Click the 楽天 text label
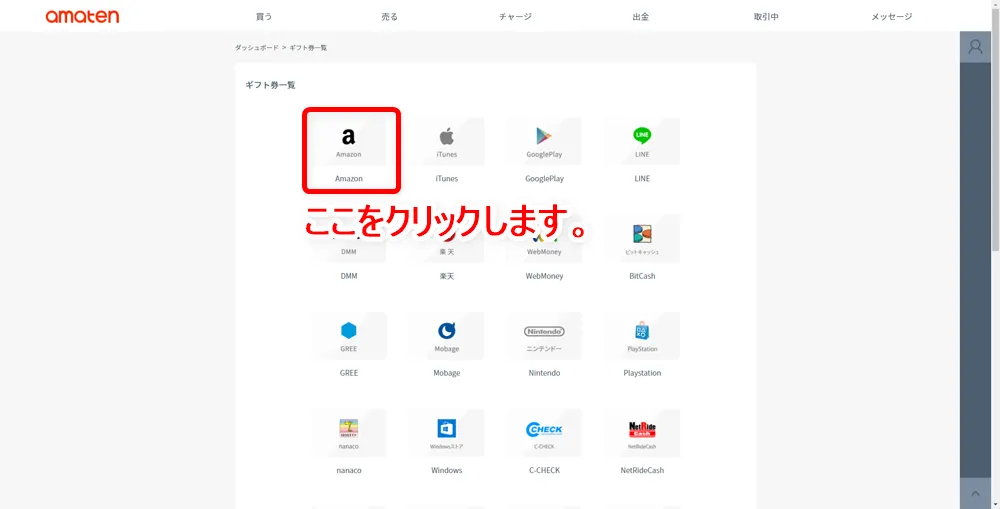The image size is (1000, 509). (x=446, y=276)
